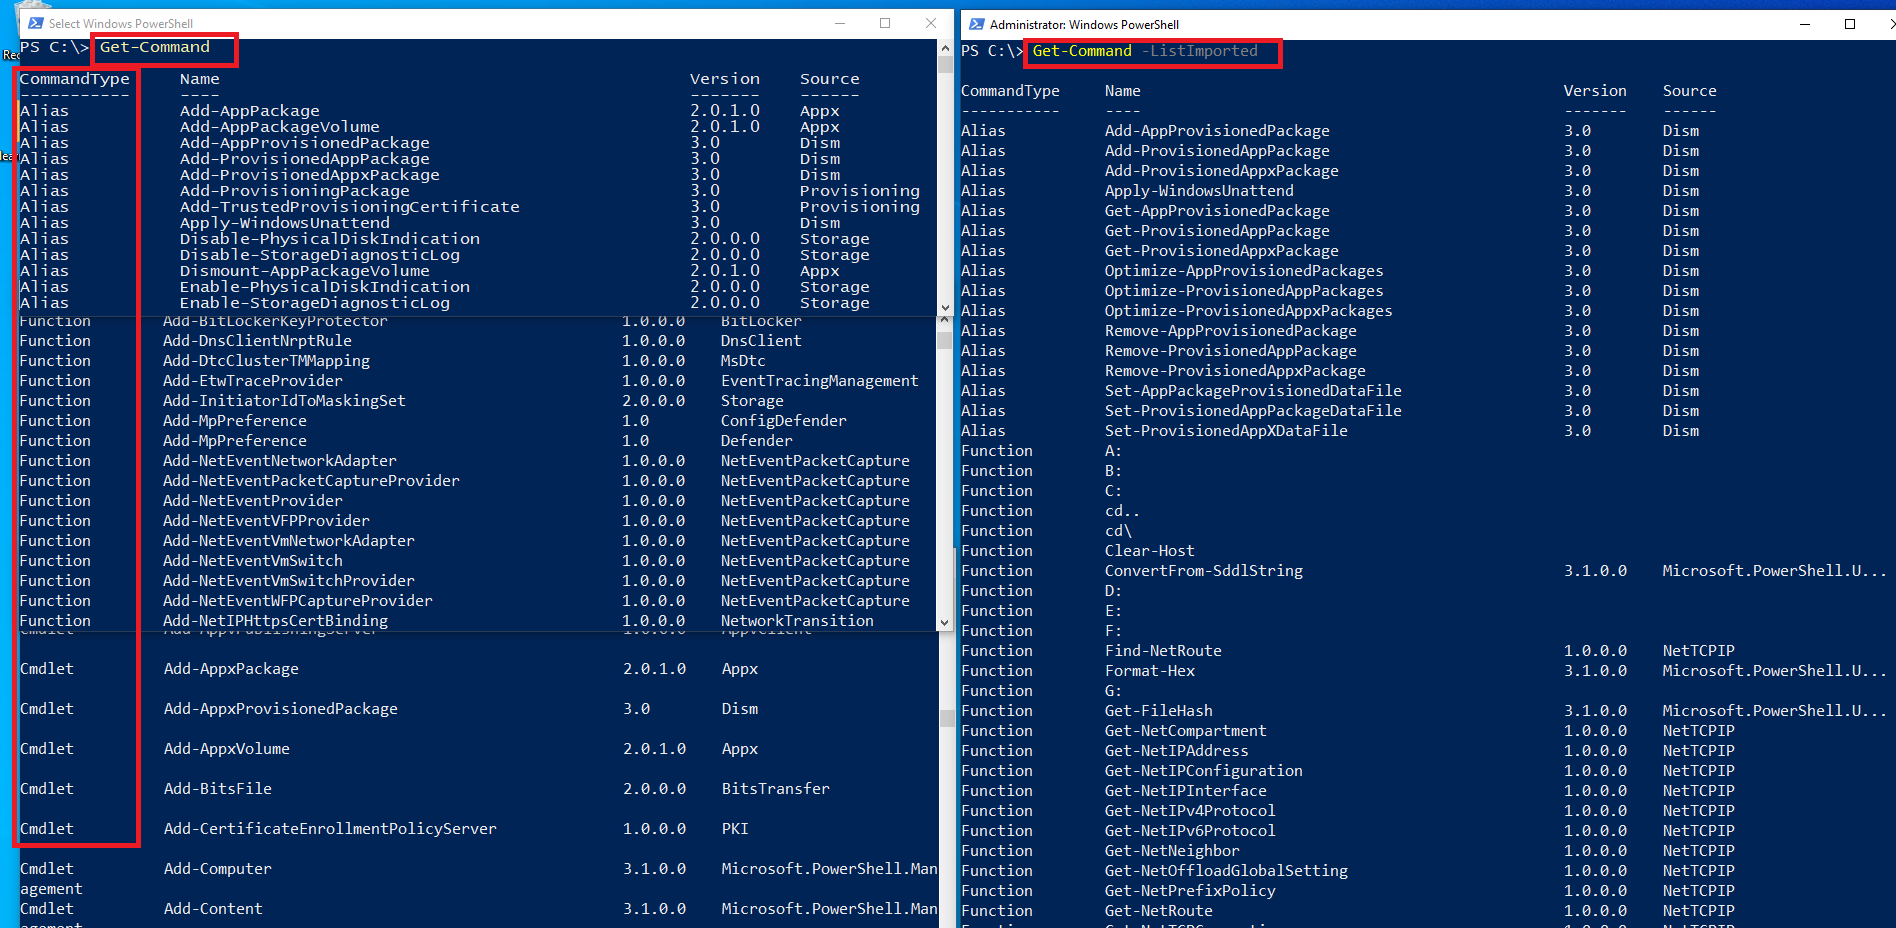Maximize the Administrator Windows PowerShell window
The width and height of the screenshot is (1896, 928).
(x=1850, y=24)
